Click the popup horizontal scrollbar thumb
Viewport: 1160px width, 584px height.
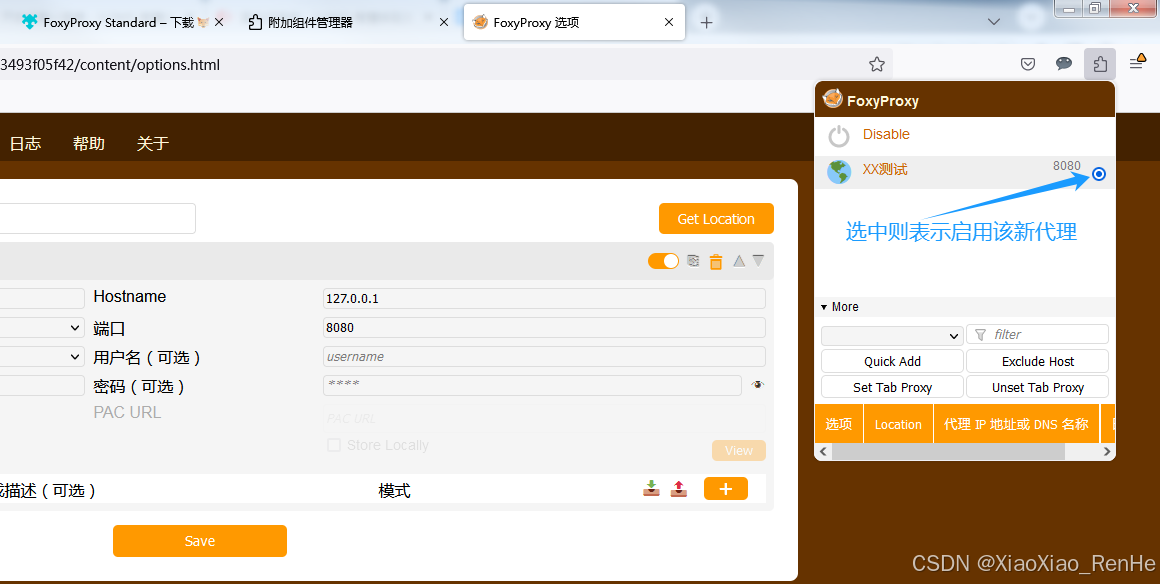point(948,452)
